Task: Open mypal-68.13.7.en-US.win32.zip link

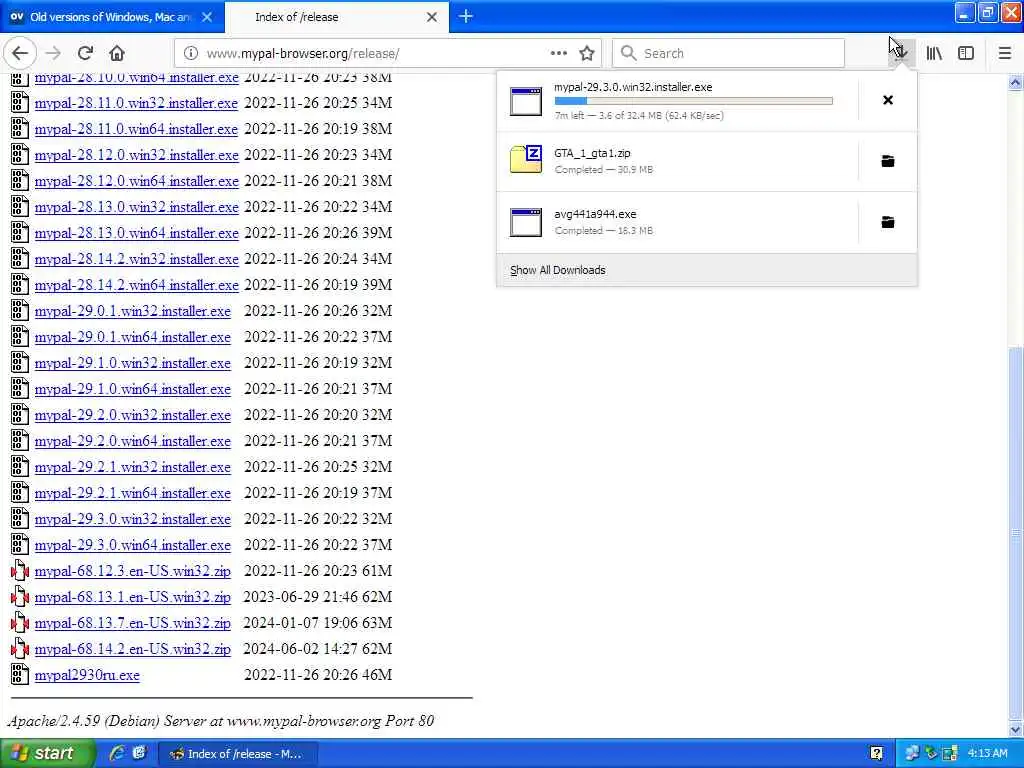Action: (x=133, y=624)
